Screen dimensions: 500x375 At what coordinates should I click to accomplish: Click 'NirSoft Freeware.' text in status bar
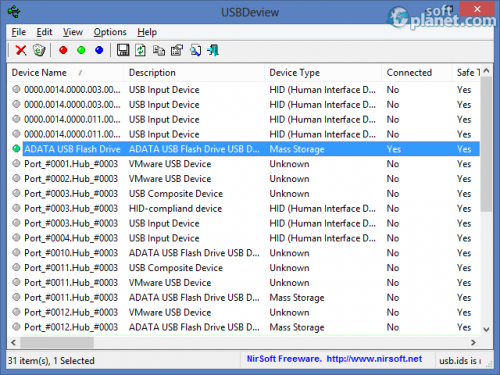click(284, 359)
